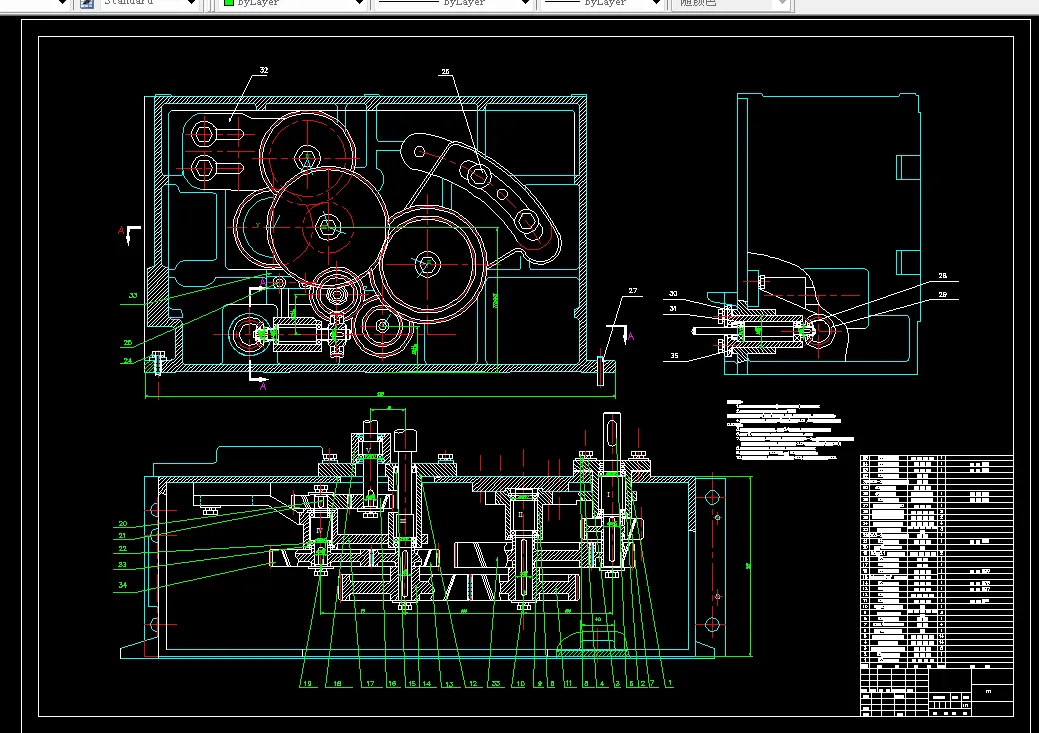This screenshot has width=1039, height=733.
Task: Select bottom callout label 1
Action: point(670,683)
